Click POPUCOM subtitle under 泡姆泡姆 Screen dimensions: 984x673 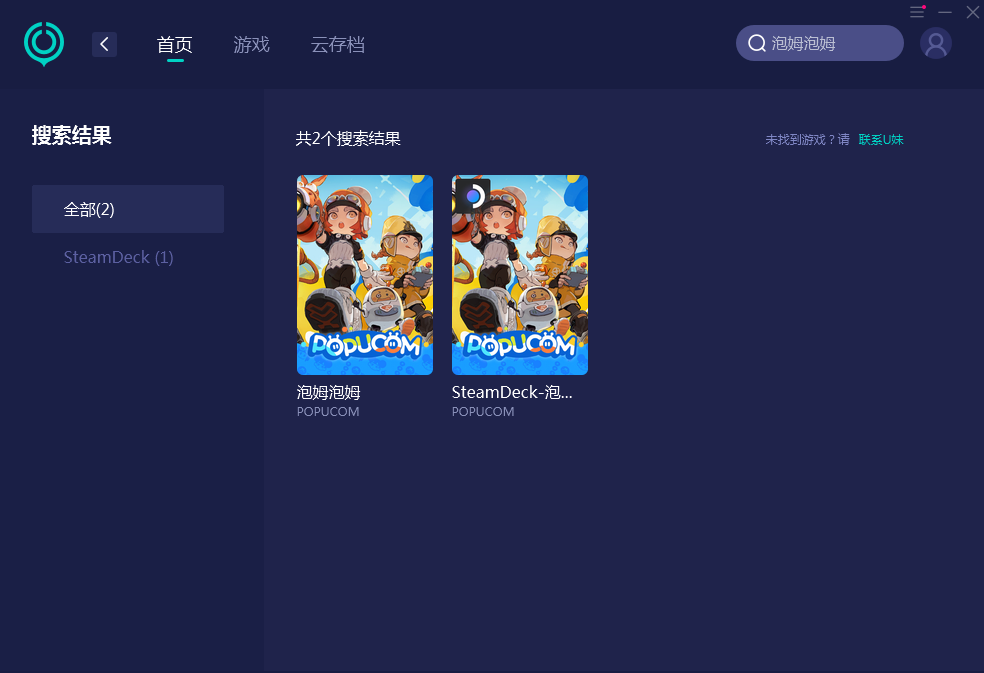(328, 412)
